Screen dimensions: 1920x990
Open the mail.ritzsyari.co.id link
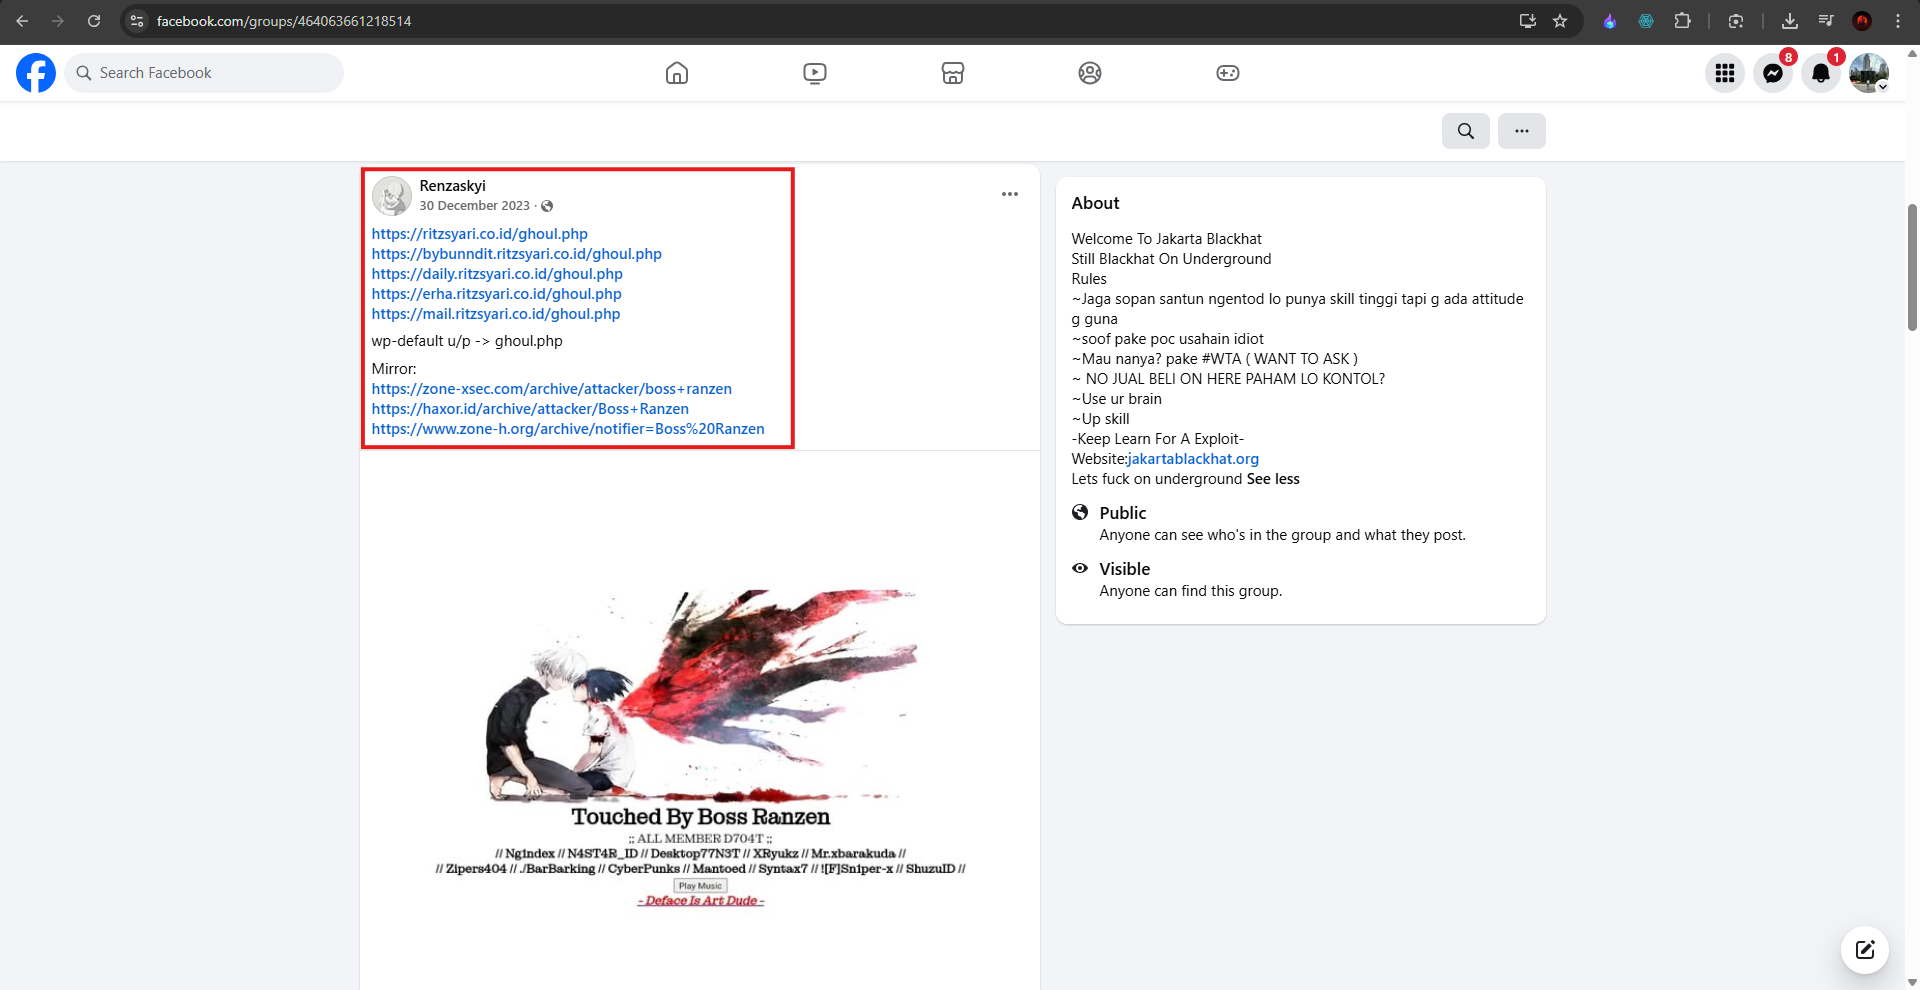tap(496, 314)
